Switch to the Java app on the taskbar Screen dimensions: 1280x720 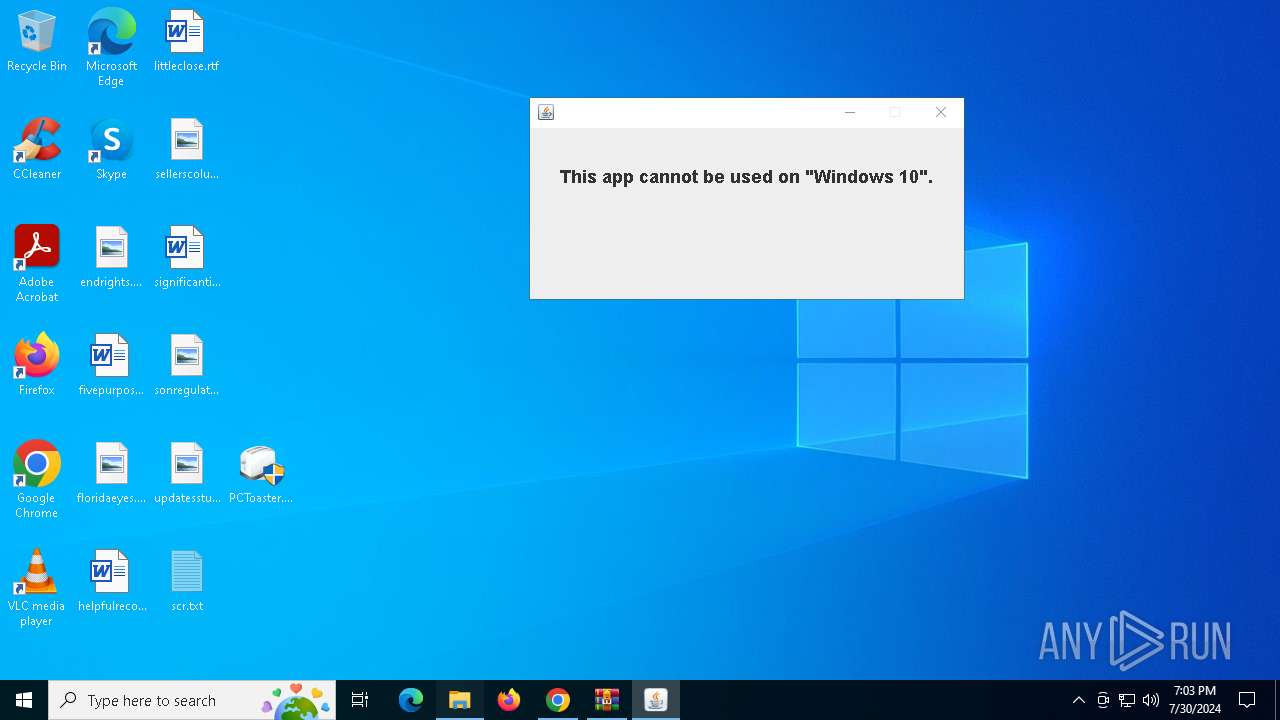click(x=656, y=700)
